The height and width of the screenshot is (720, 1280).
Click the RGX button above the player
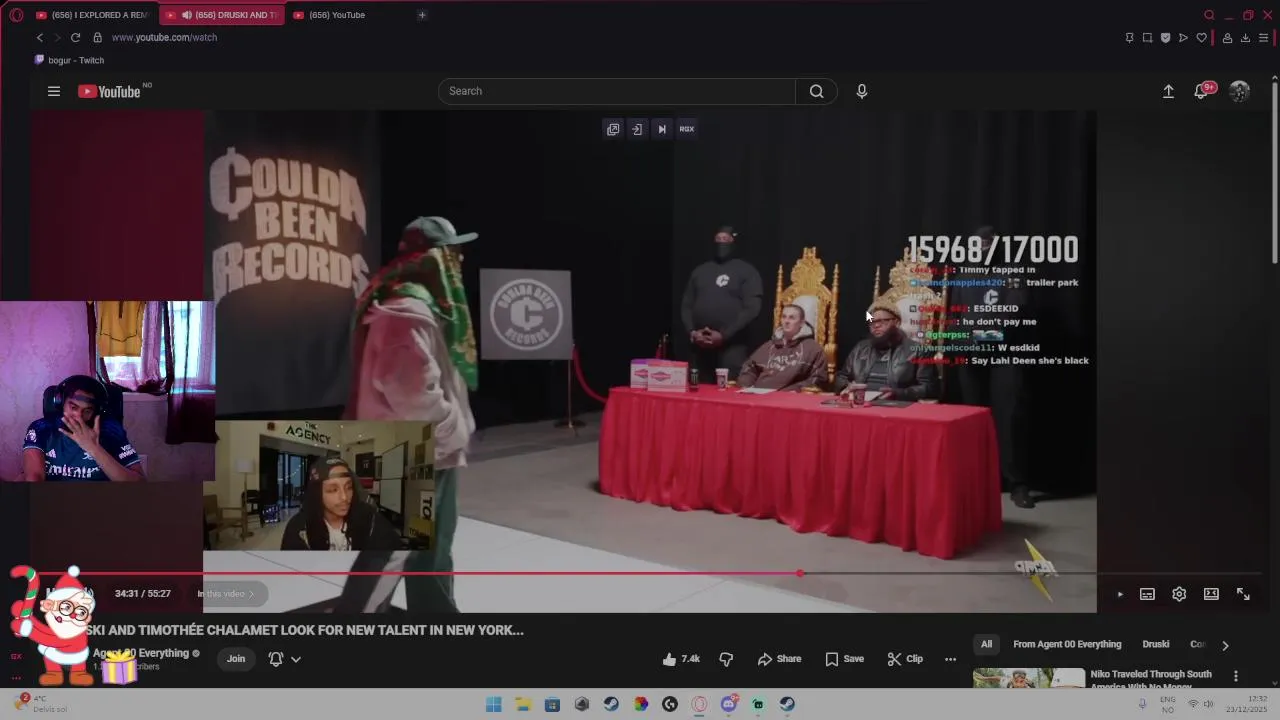tap(687, 129)
